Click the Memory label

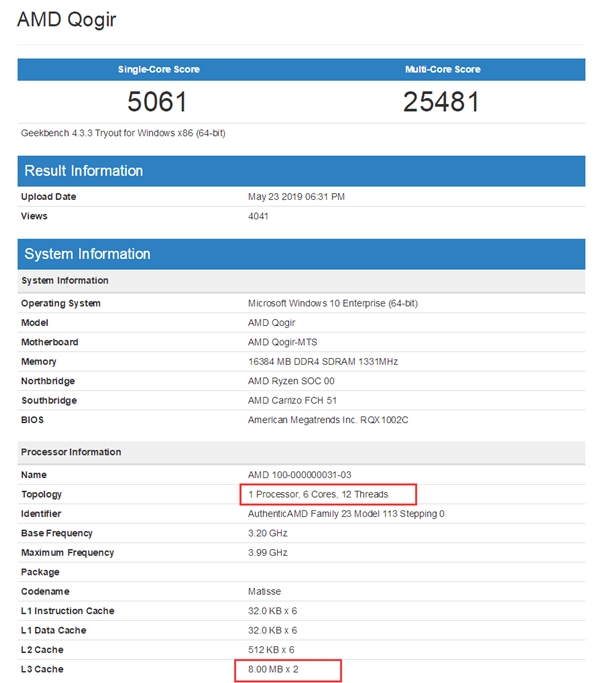(x=38, y=362)
